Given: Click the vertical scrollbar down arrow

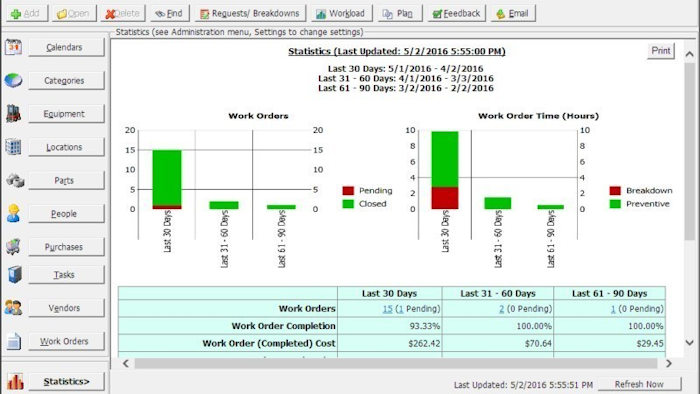Looking at the screenshot, I should tap(689, 343).
